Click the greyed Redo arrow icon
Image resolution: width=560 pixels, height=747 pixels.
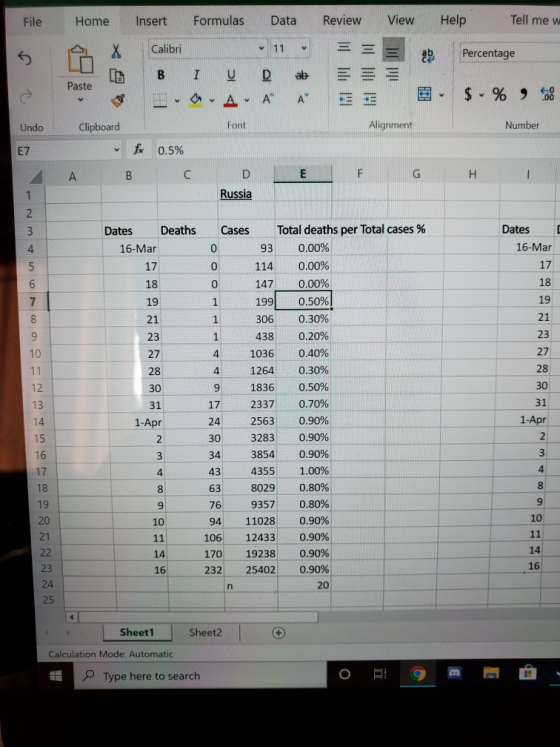[x=25, y=97]
